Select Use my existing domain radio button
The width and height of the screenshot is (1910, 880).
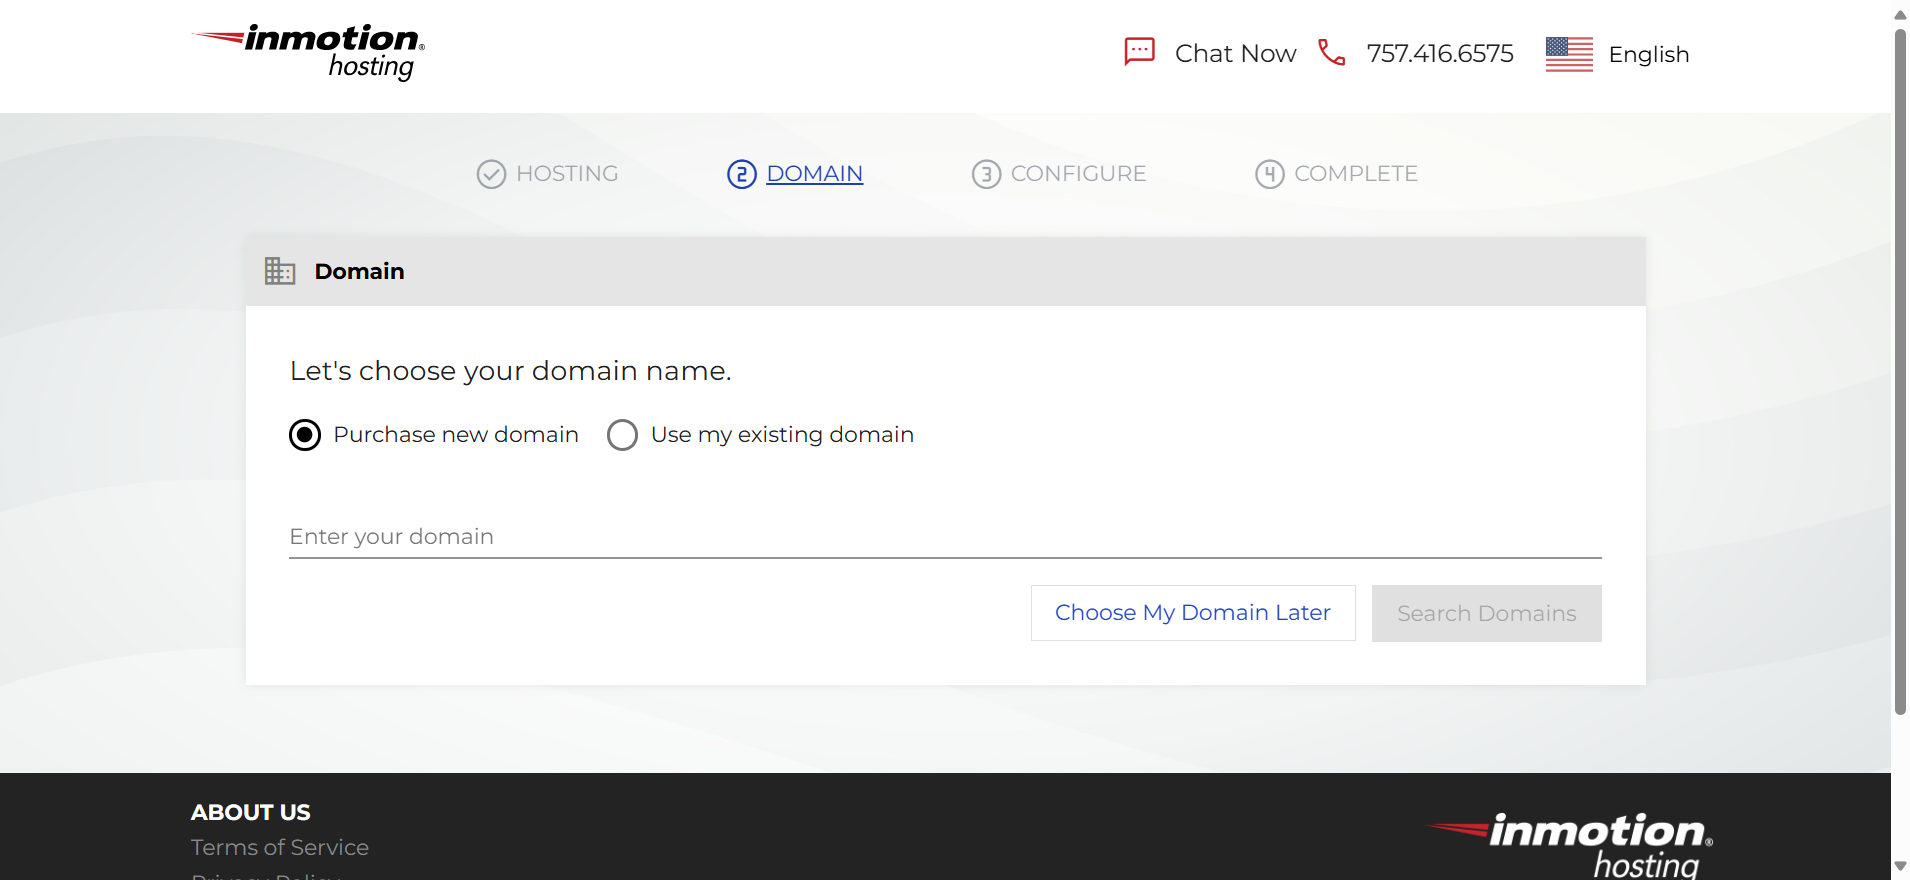click(x=622, y=435)
